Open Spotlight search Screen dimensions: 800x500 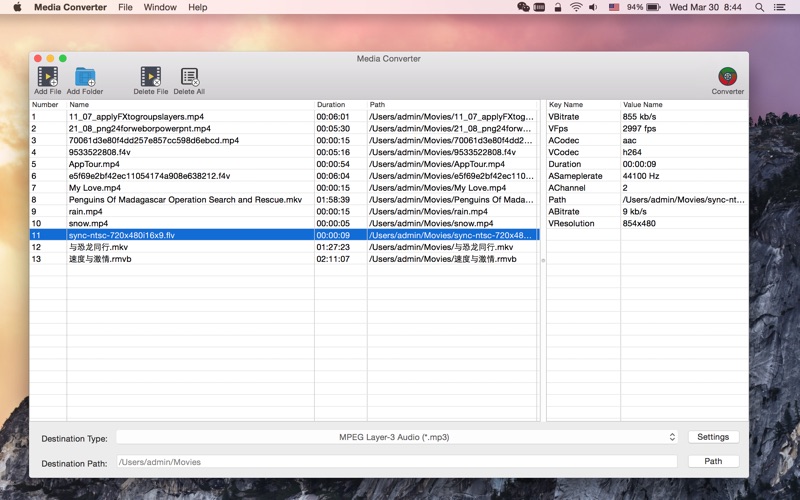coord(760,7)
